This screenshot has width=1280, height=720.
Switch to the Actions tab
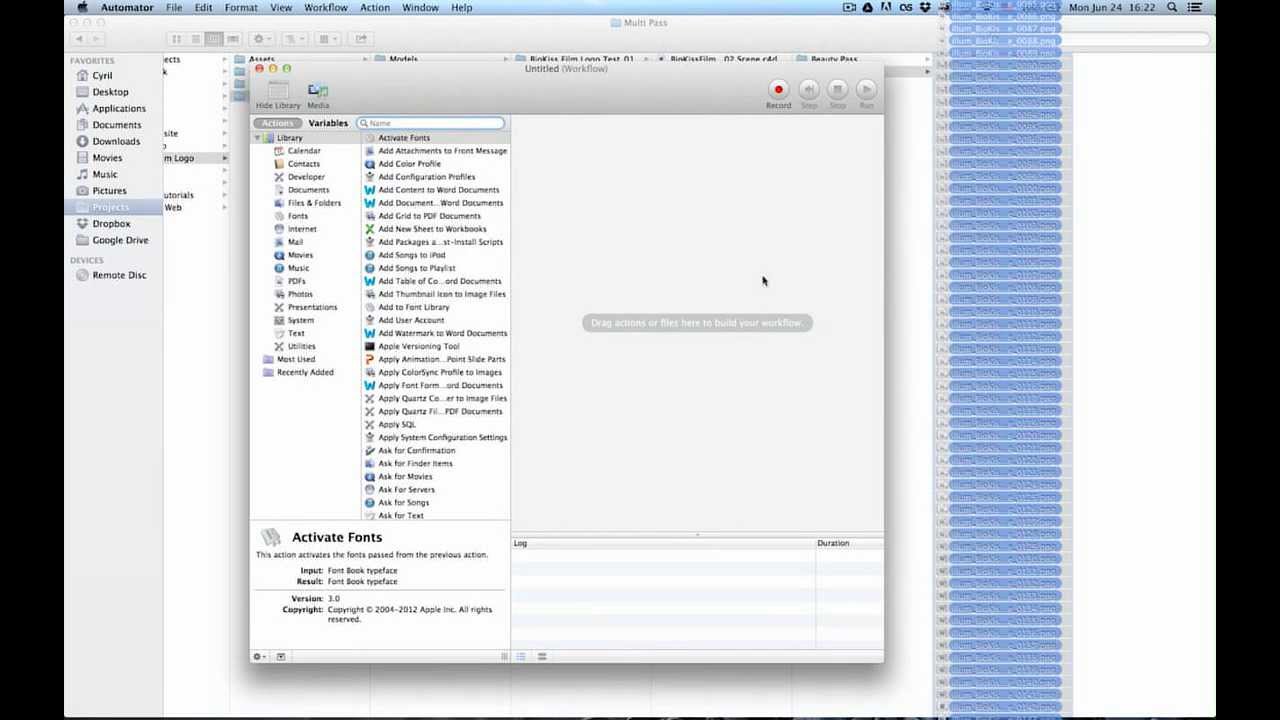tap(277, 123)
